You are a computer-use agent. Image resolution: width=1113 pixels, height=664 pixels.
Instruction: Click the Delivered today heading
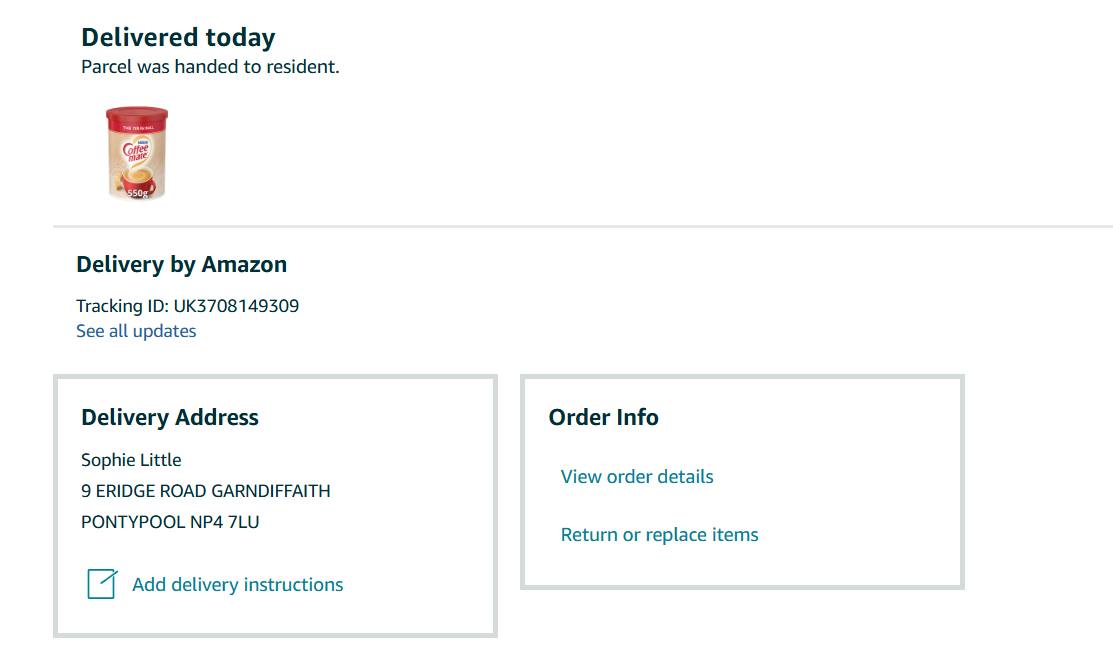[x=178, y=38]
